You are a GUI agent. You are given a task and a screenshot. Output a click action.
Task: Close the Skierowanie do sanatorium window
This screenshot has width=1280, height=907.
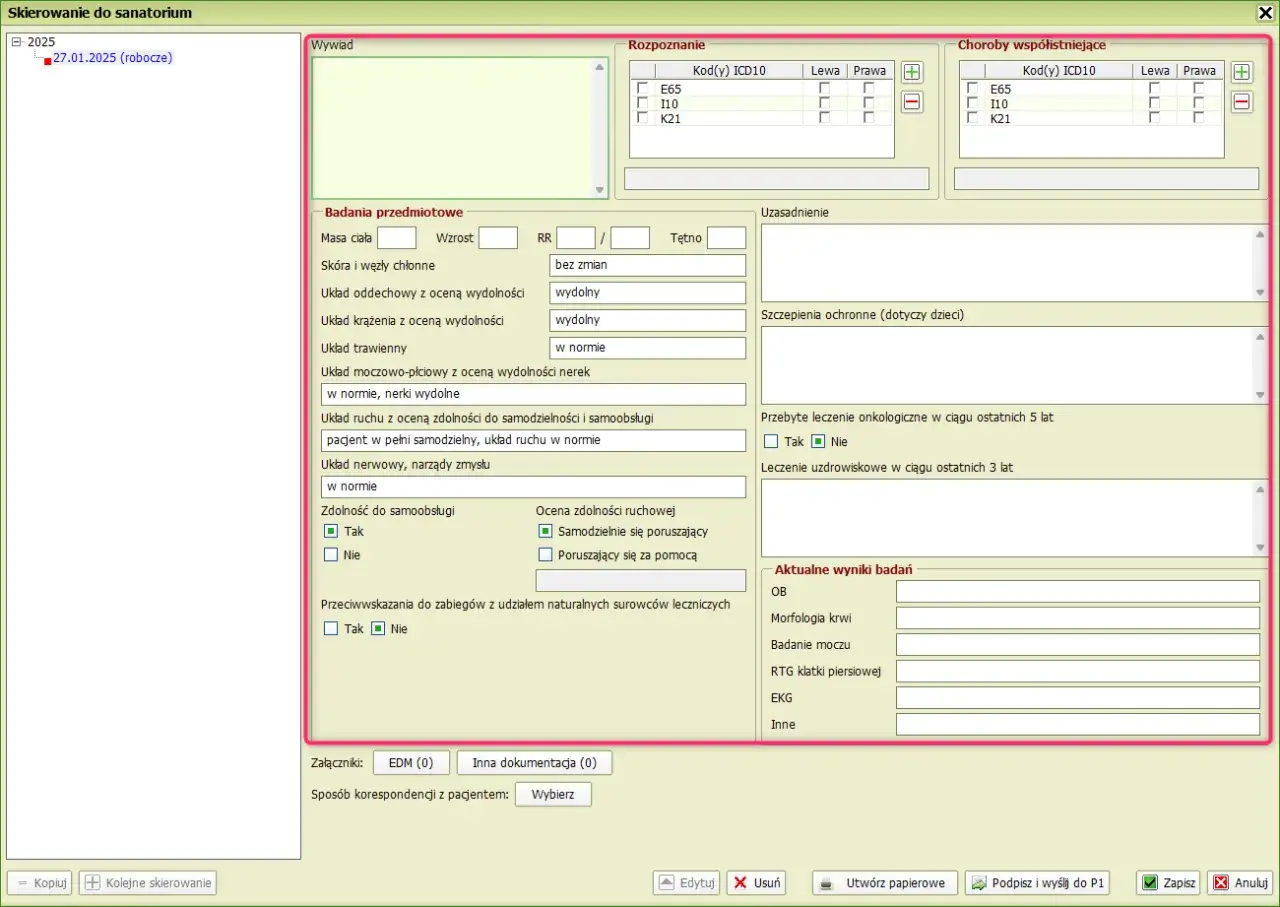click(1264, 12)
